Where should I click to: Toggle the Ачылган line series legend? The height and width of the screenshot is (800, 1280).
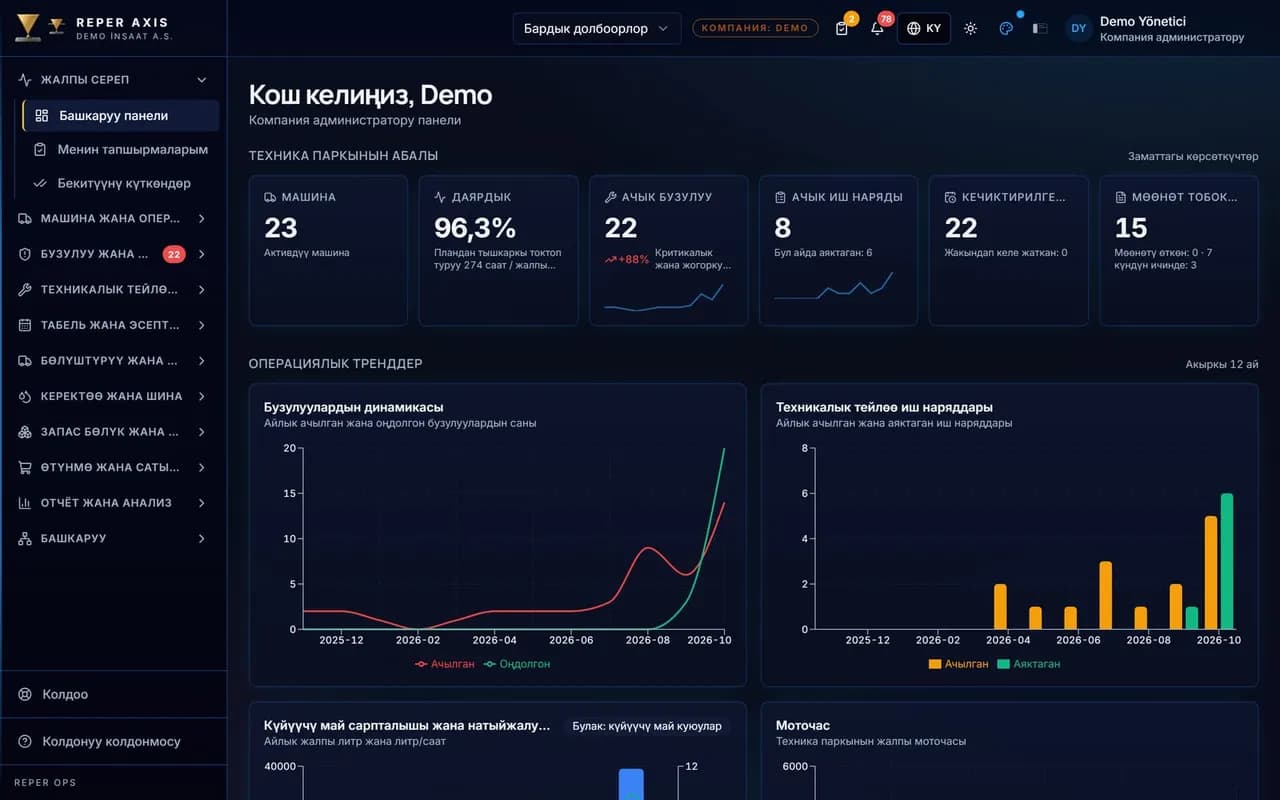[444, 664]
